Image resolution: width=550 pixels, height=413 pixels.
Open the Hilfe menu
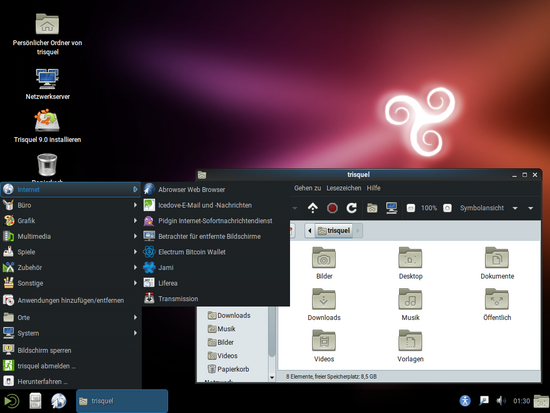point(374,188)
